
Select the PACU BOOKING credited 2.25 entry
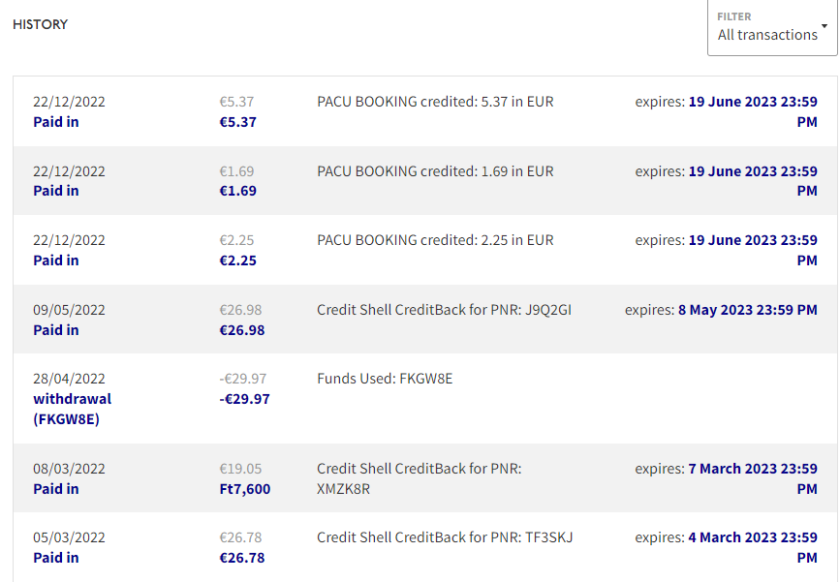click(435, 240)
